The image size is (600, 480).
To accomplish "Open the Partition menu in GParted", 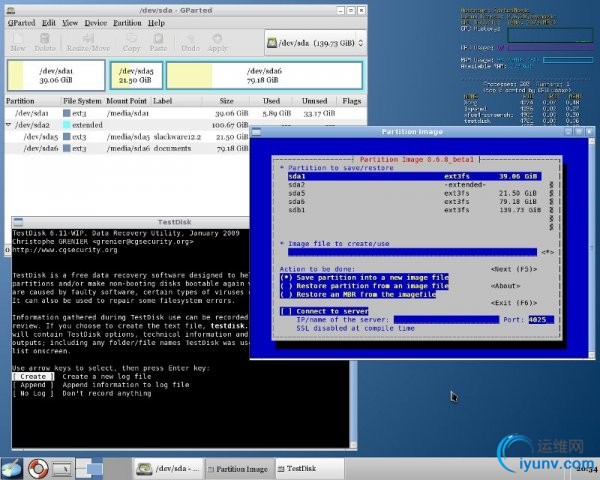I will point(127,22).
